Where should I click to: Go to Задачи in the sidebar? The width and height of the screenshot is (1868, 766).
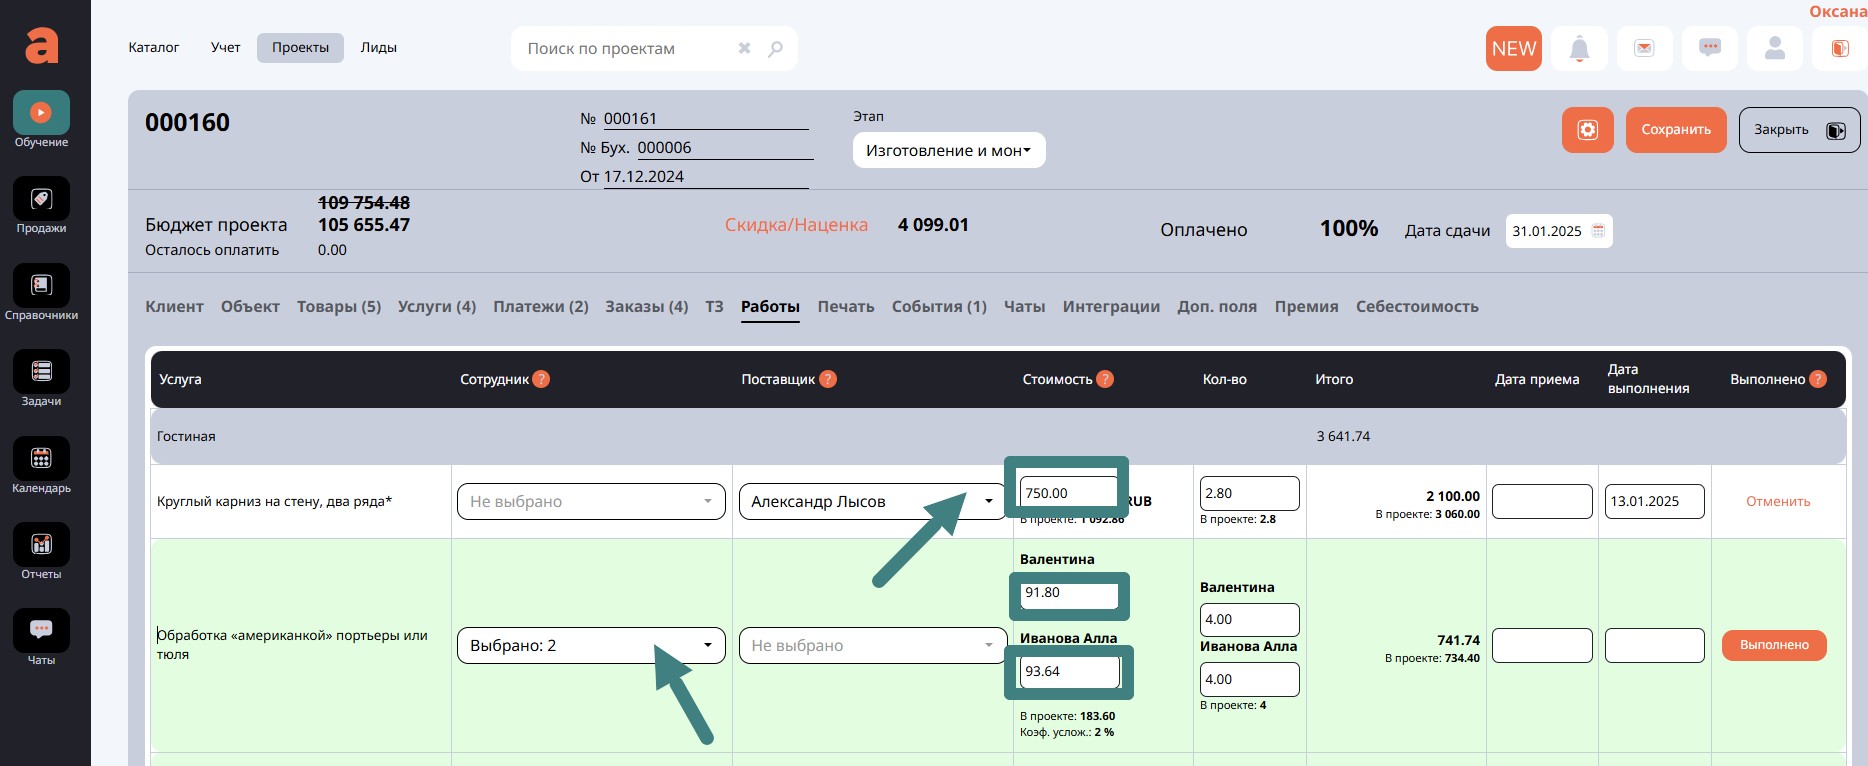tap(41, 372)
